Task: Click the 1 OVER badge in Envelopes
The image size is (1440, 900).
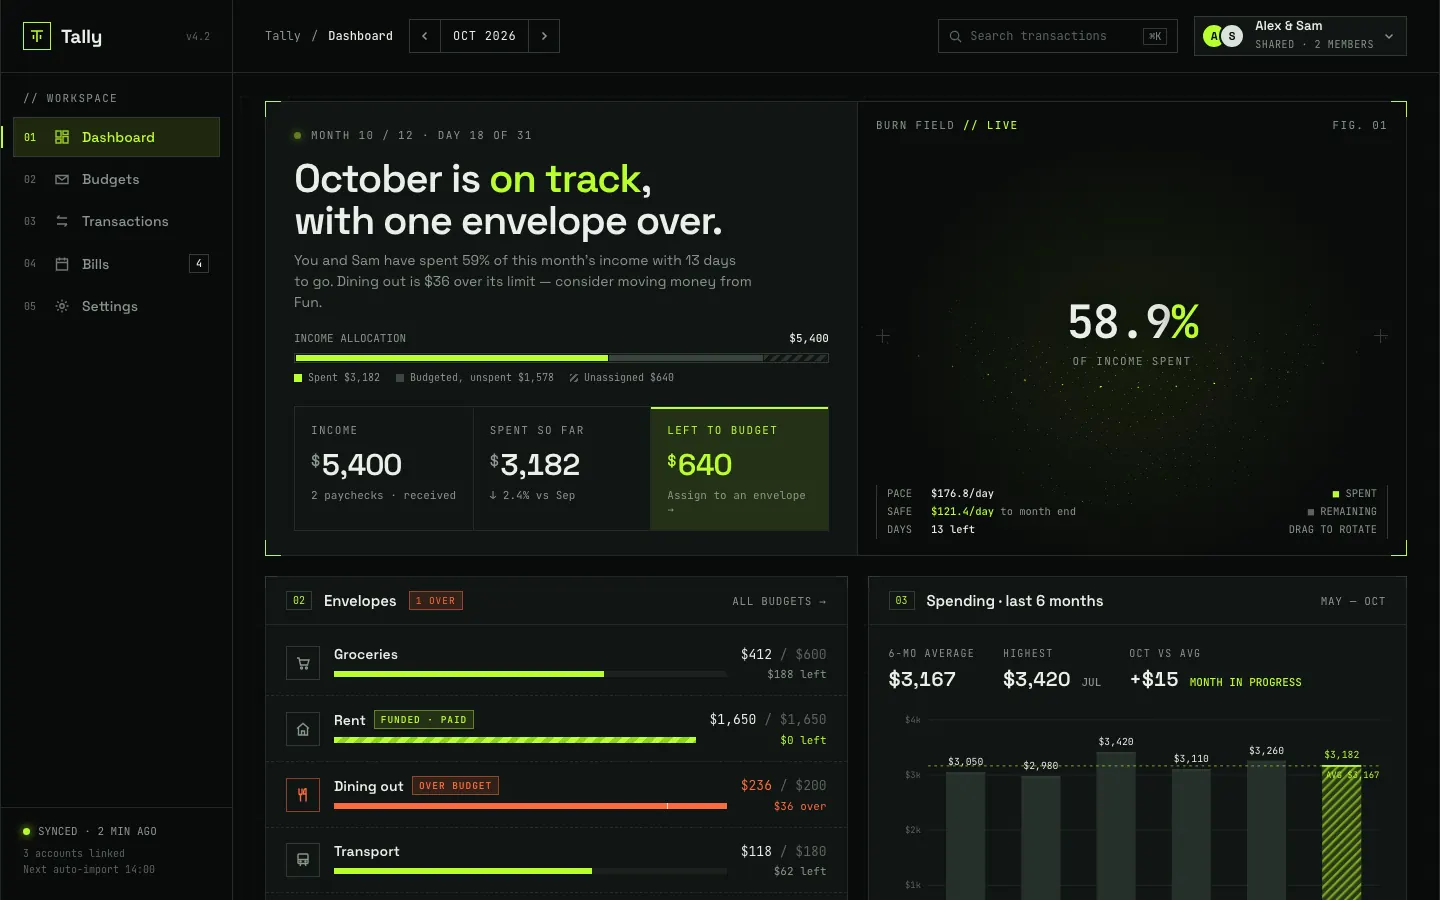Action: click(435, 601)
